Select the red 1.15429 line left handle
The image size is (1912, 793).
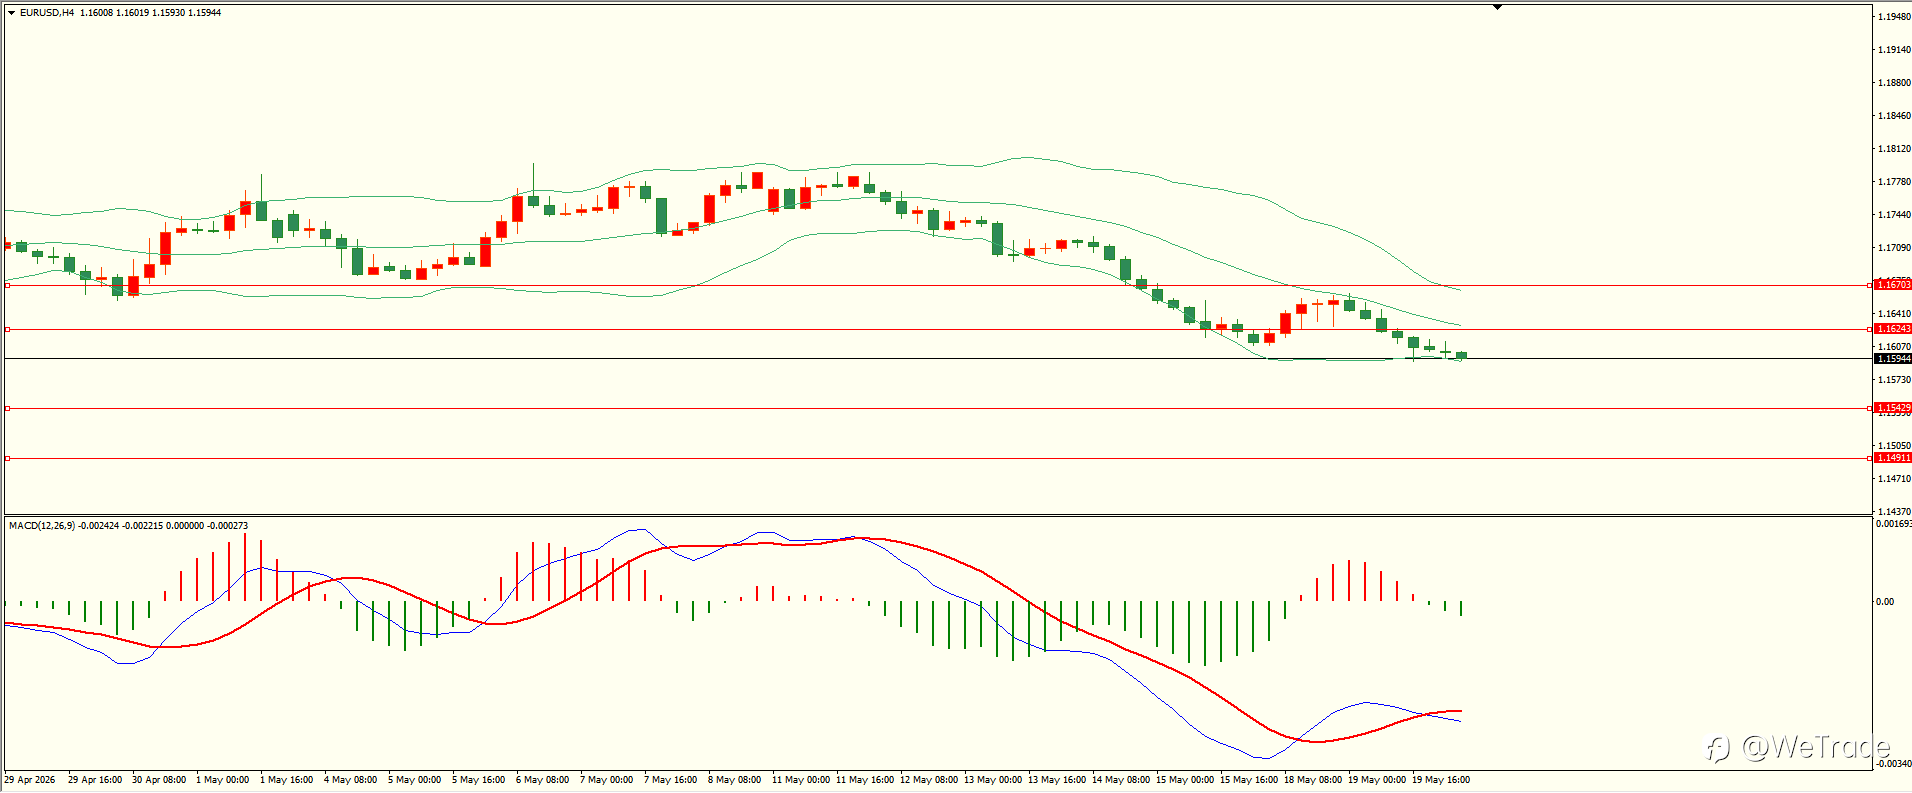tap(7, 408)
